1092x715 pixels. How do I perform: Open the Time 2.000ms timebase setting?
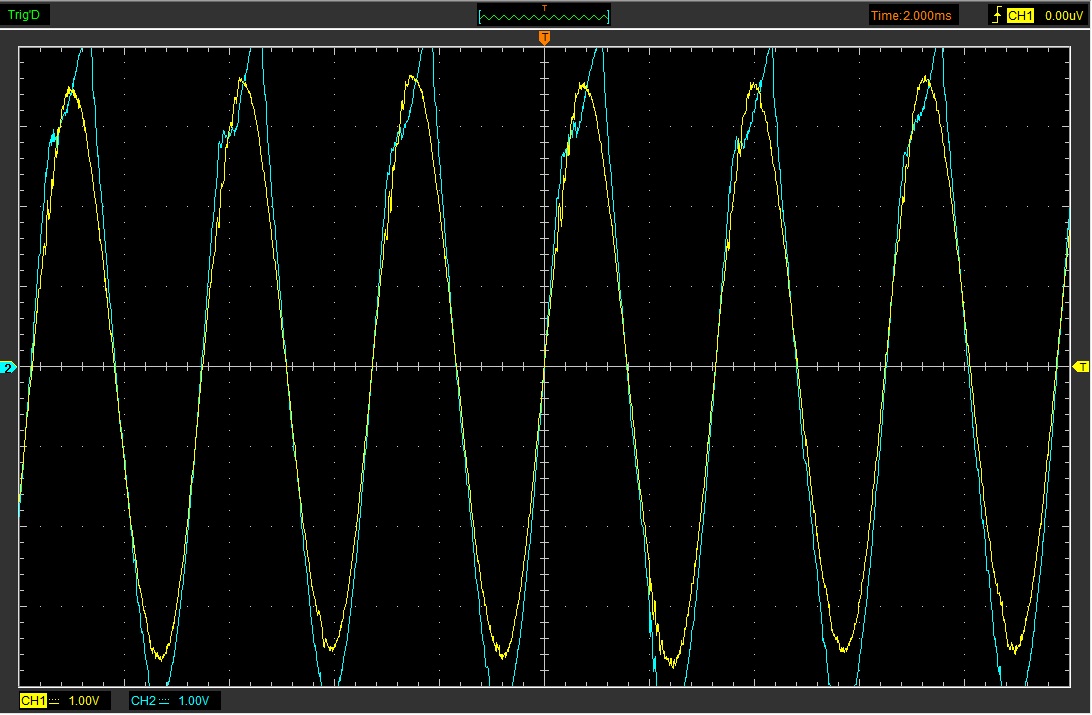click(x=912, y=15)
